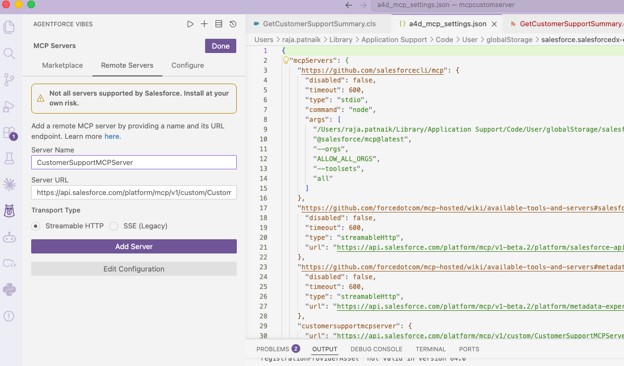Open the Agentforce Vibes icon in activity bar
The image size is (624, 366).
tap(9, 211)
